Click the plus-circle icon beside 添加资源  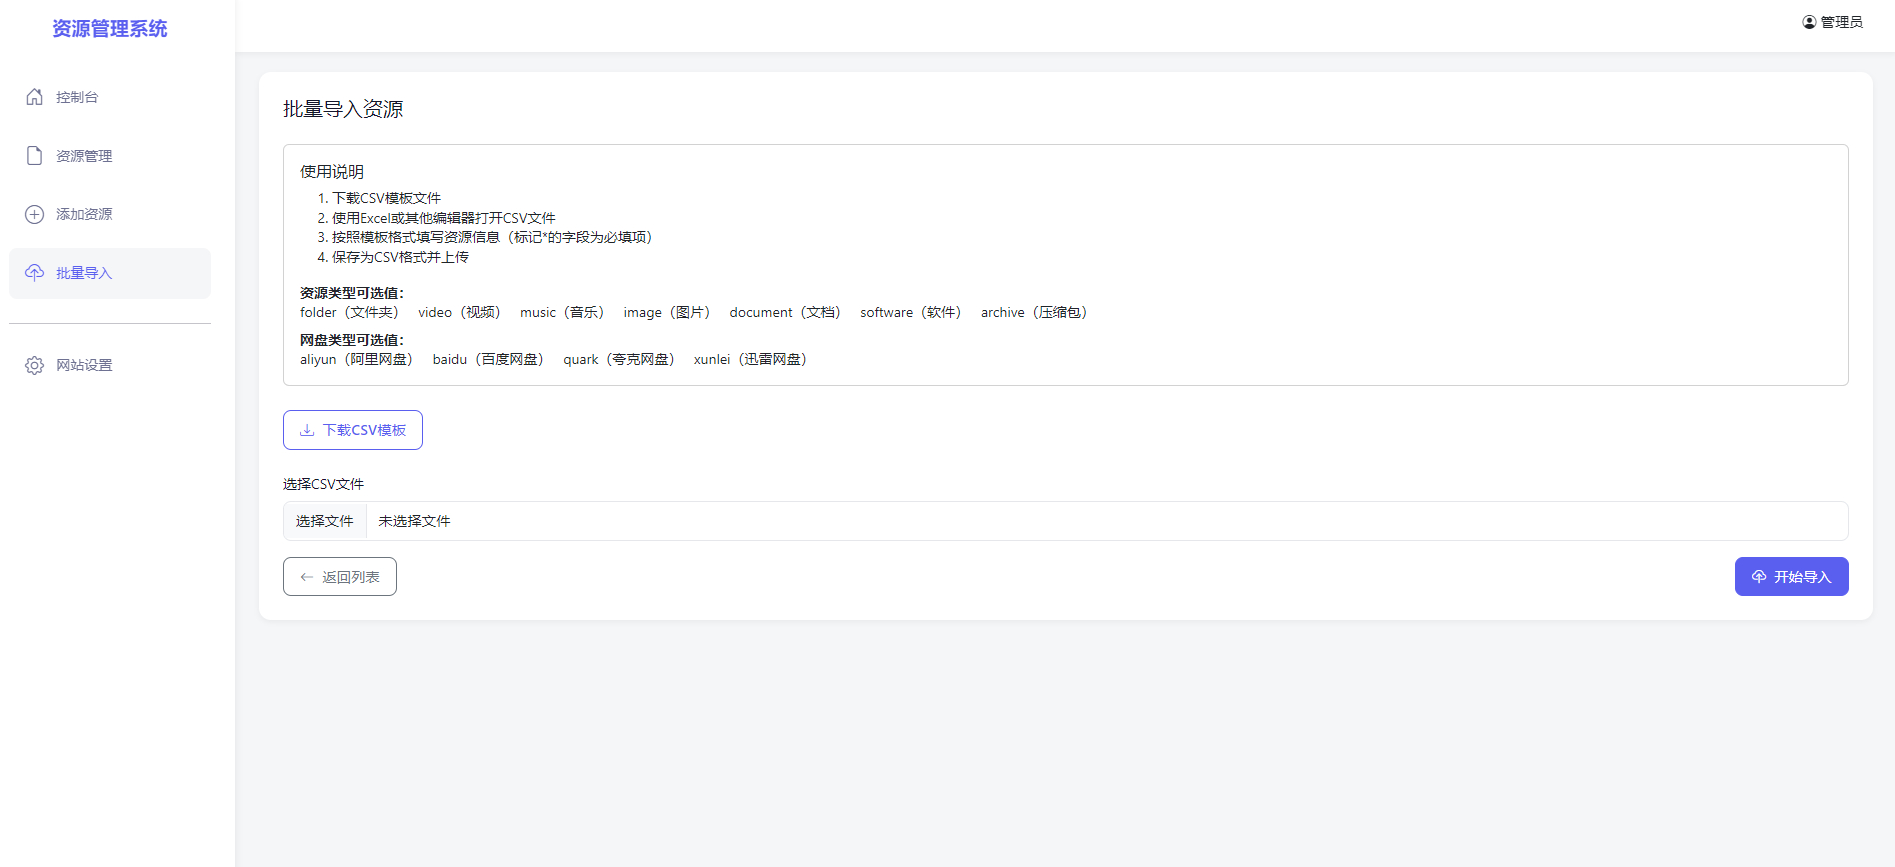click(x=35, y=214)
